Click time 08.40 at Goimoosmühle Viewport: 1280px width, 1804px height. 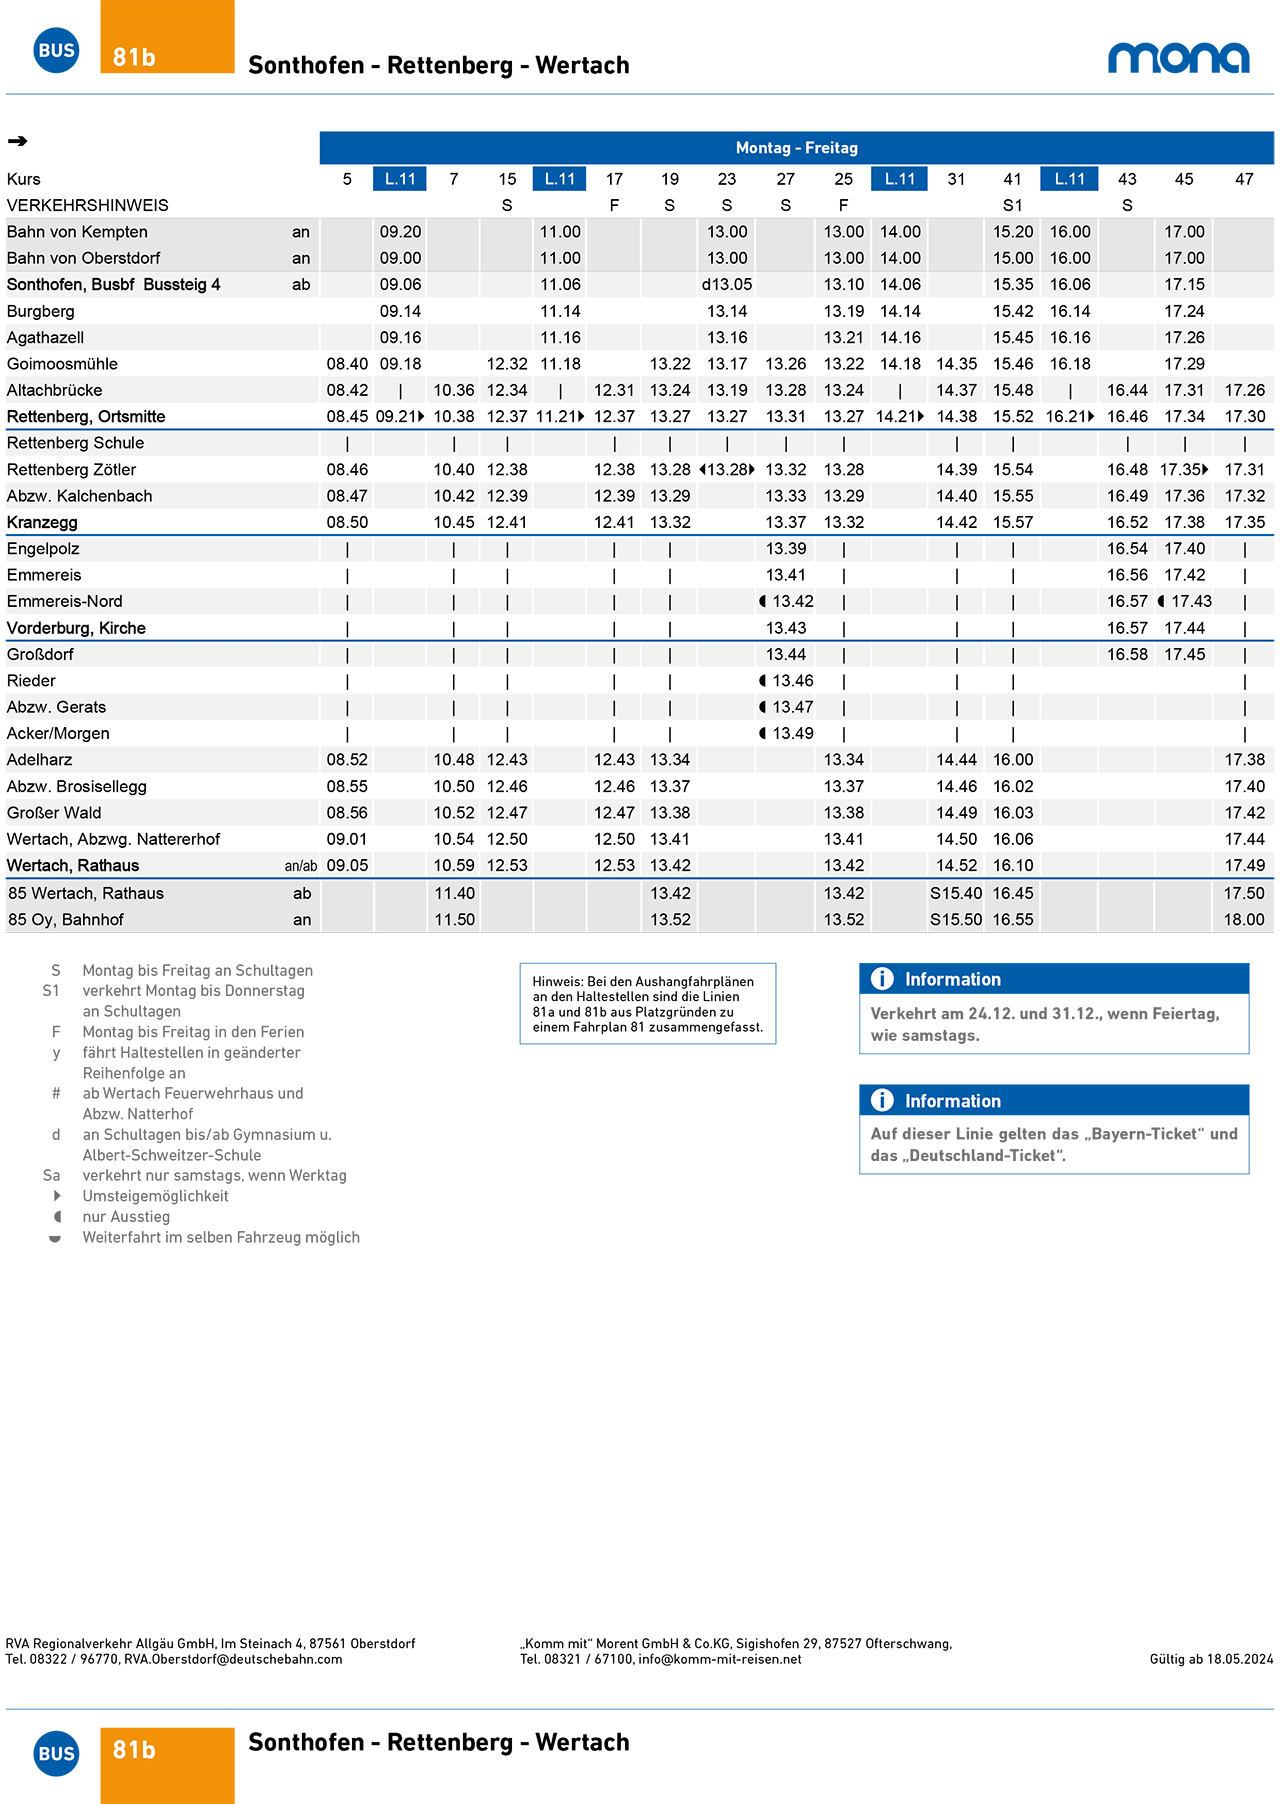347,364
